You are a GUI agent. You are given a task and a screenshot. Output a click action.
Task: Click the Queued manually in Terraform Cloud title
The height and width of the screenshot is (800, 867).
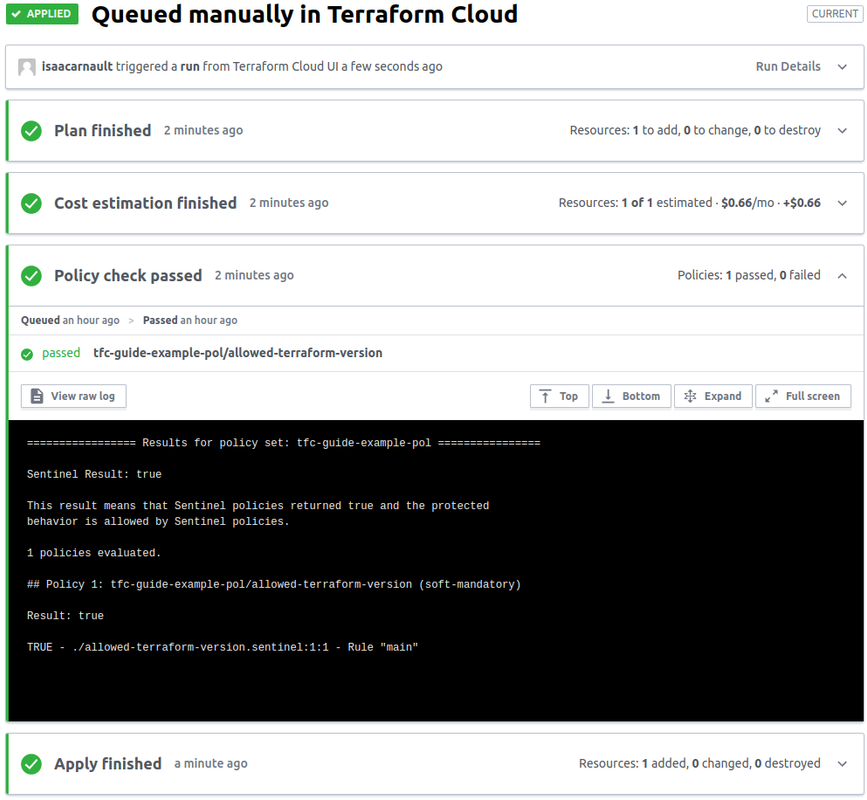click(x=305, y=14)
